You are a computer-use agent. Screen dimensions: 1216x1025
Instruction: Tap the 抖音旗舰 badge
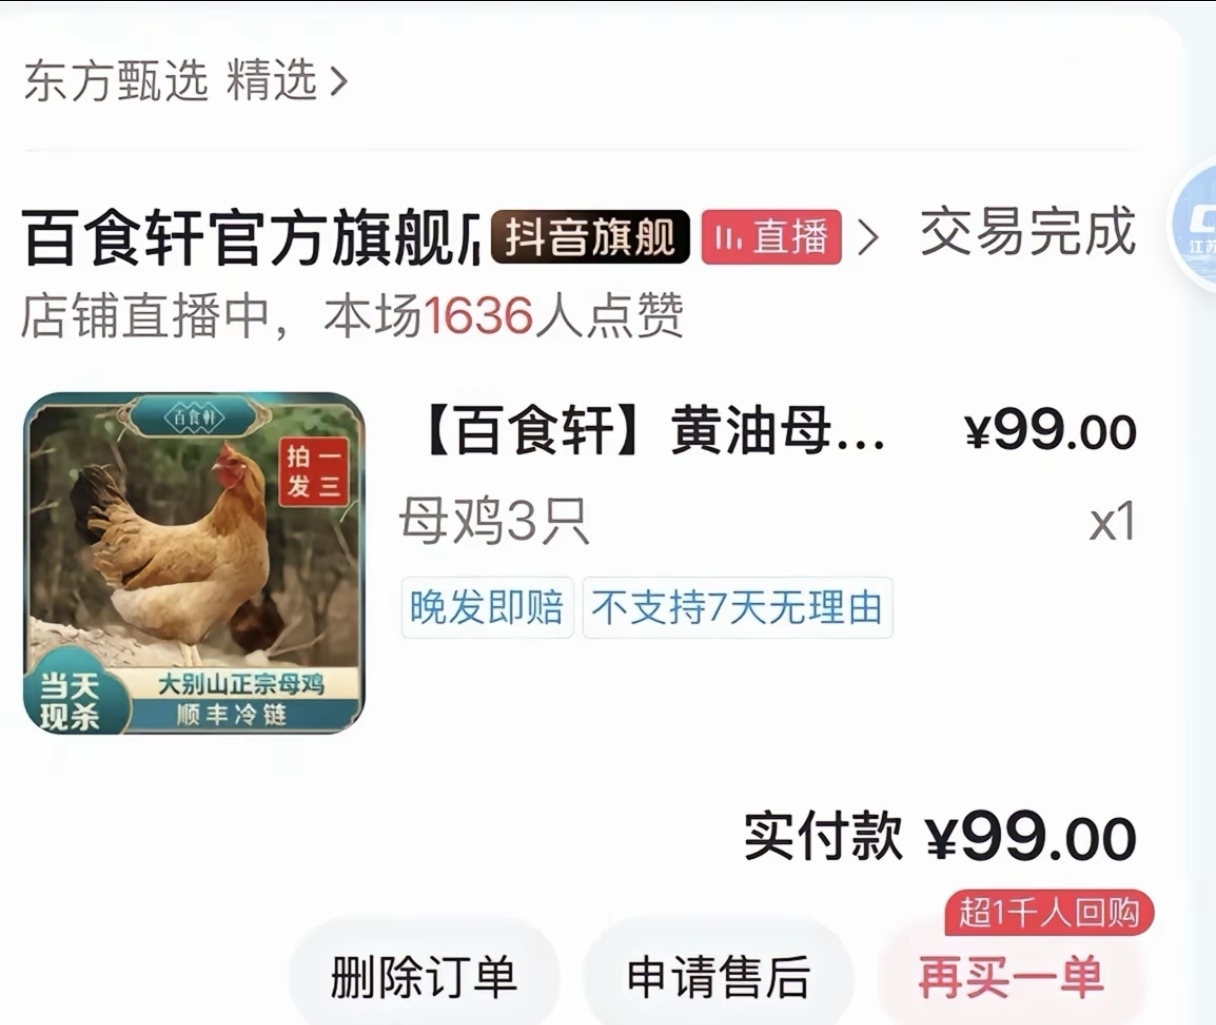pos(590,237)
